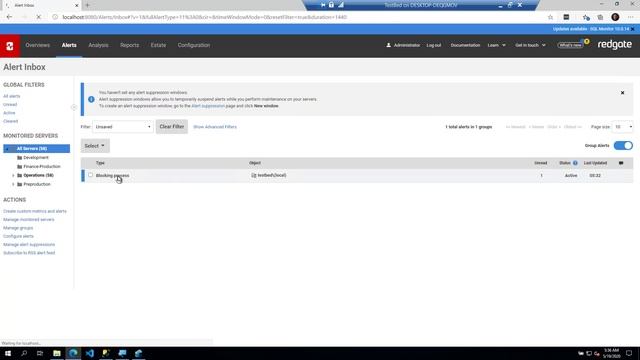
Task: View site information icon in address bar
Action: pyautogui.click(x=55, y=17)
